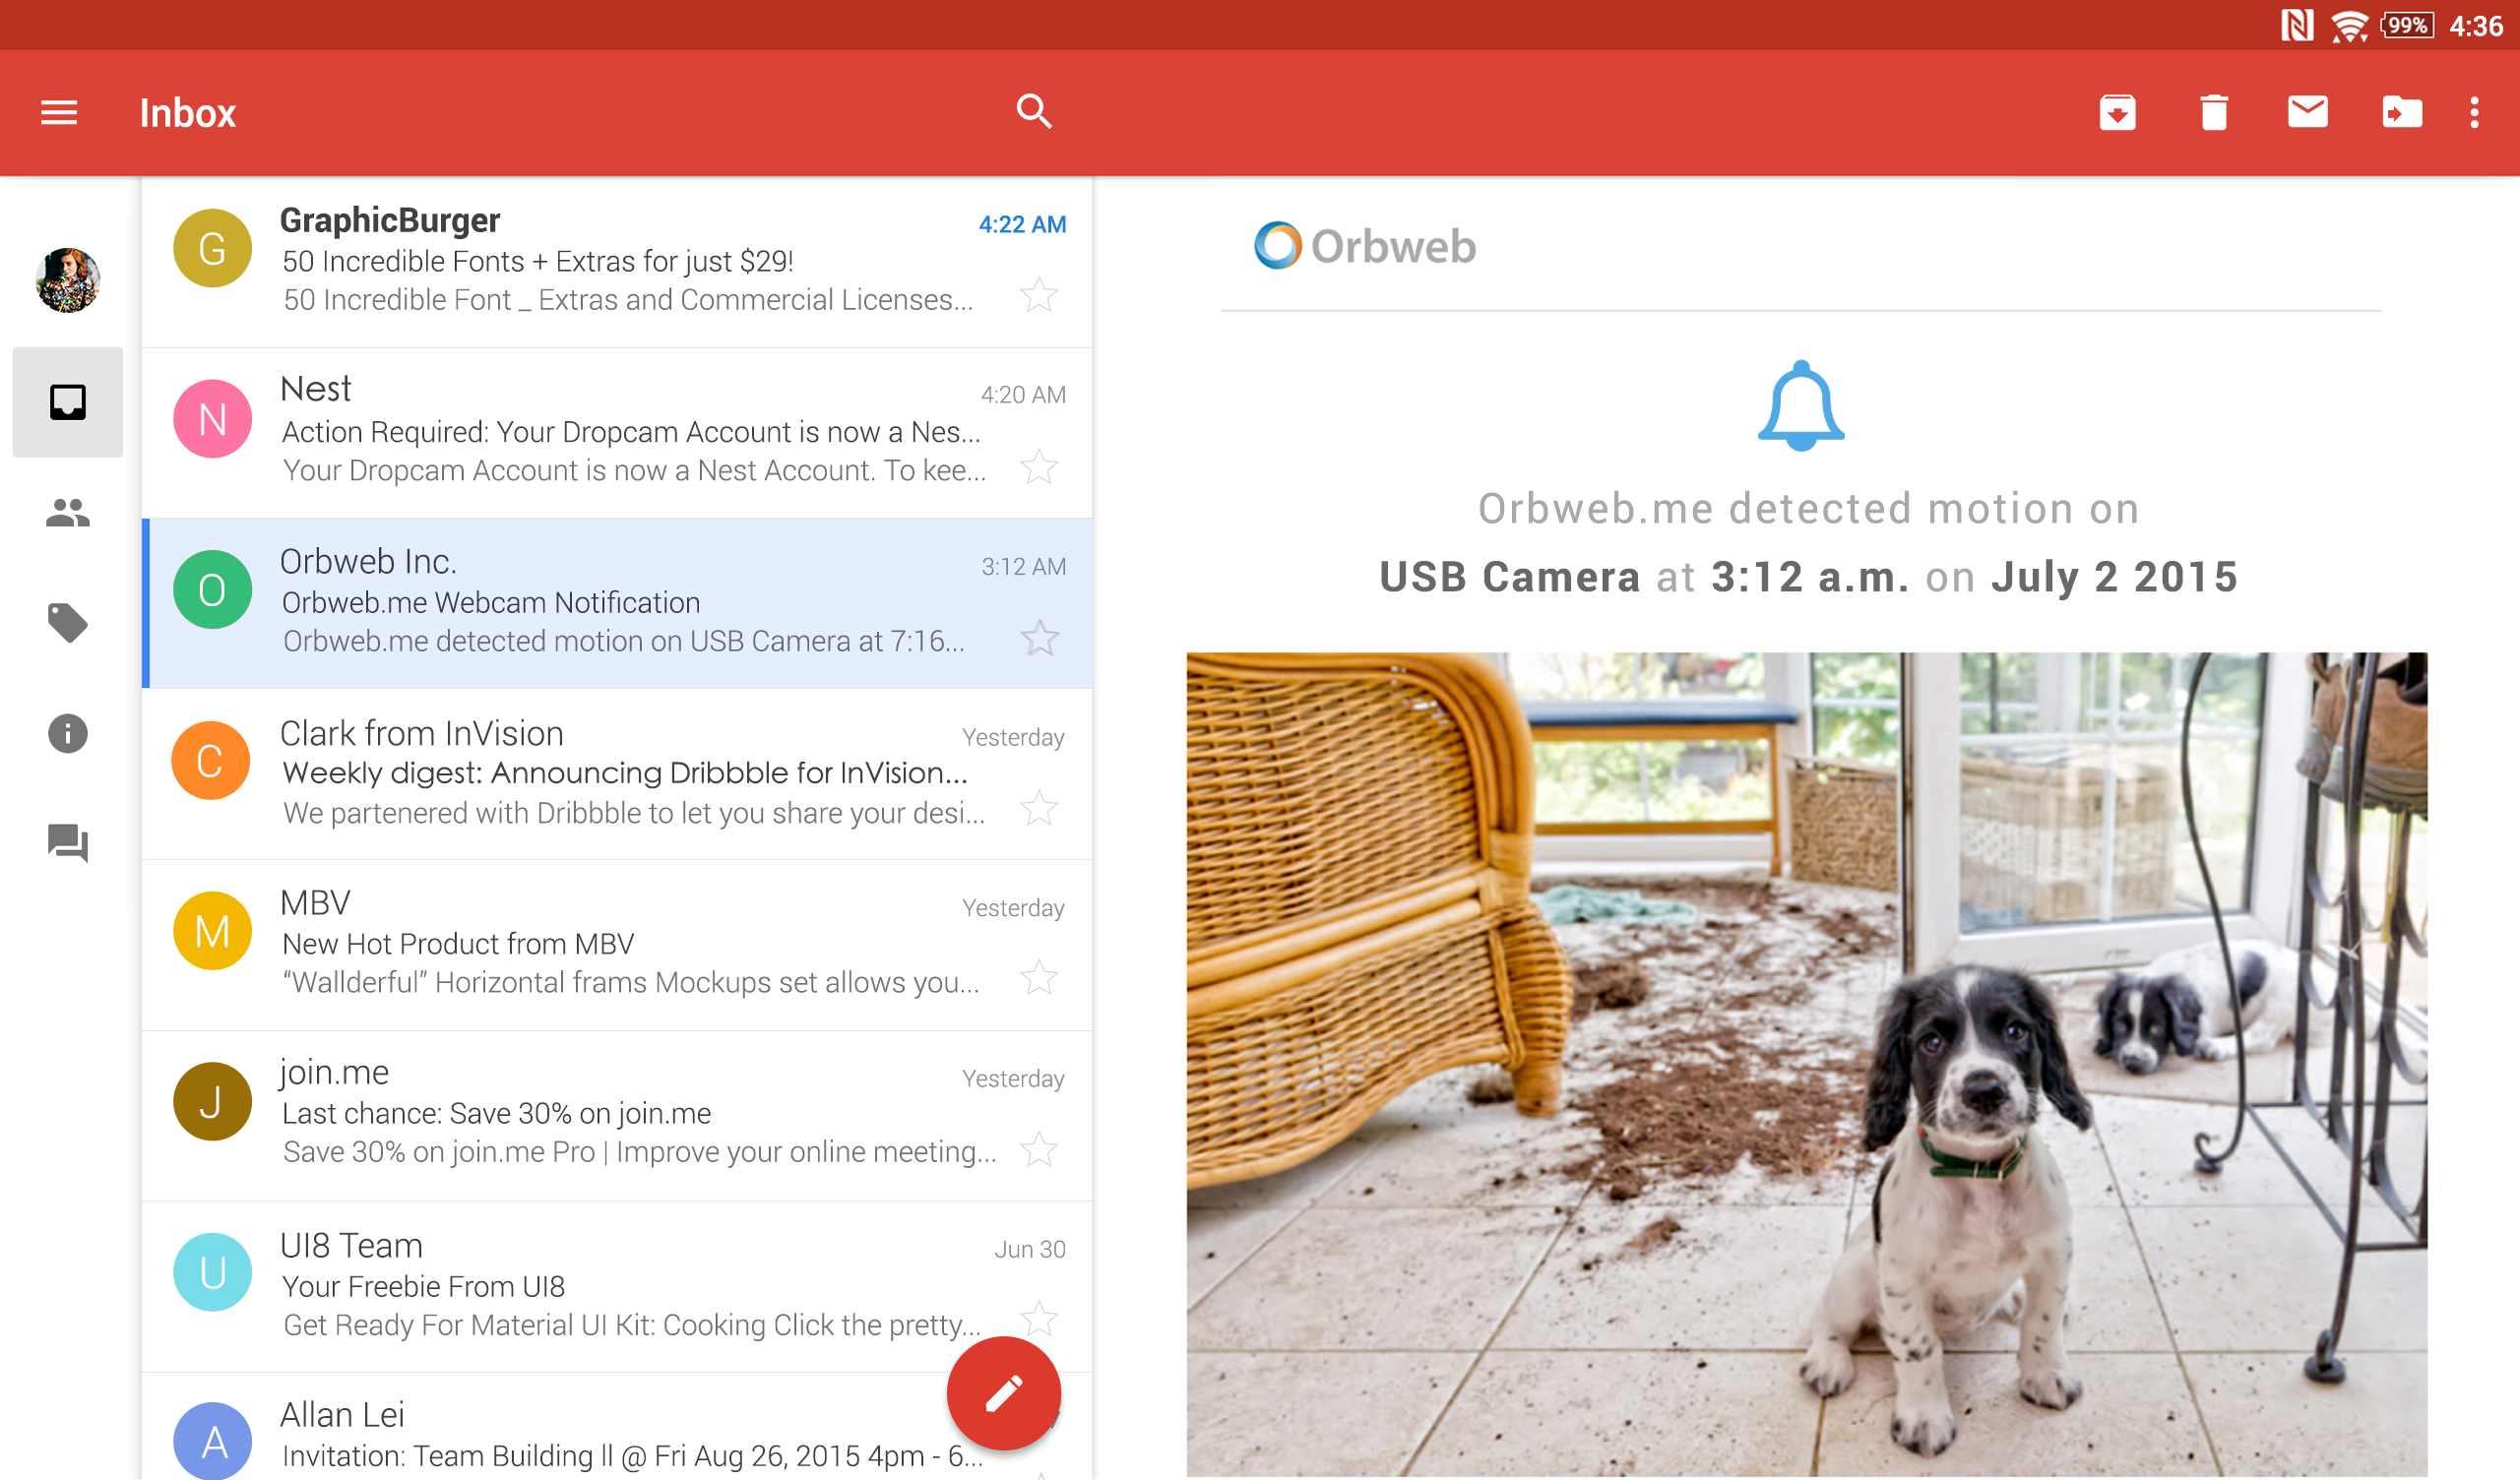Click the Wi-Fi status bar icon
2520x1480 pixels.
[2349, 25]
